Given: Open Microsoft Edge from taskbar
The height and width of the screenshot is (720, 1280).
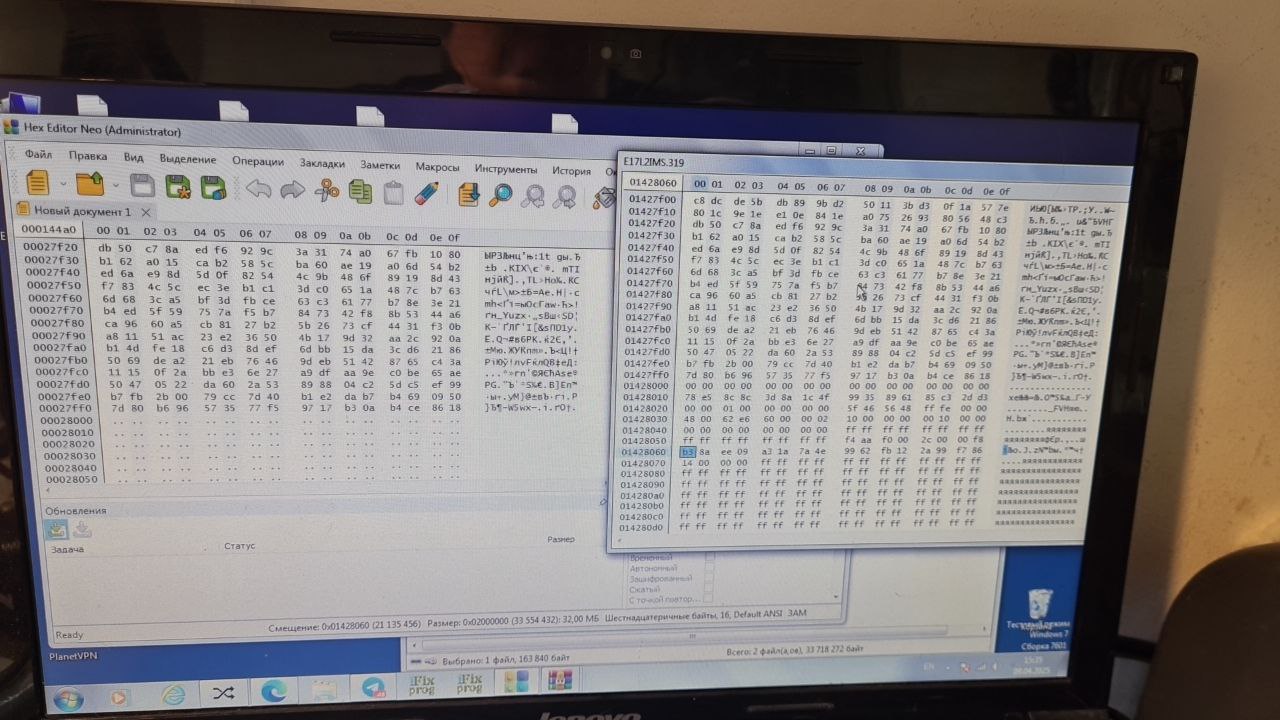Looking at the screenshot, I should (x=273, y=691).
